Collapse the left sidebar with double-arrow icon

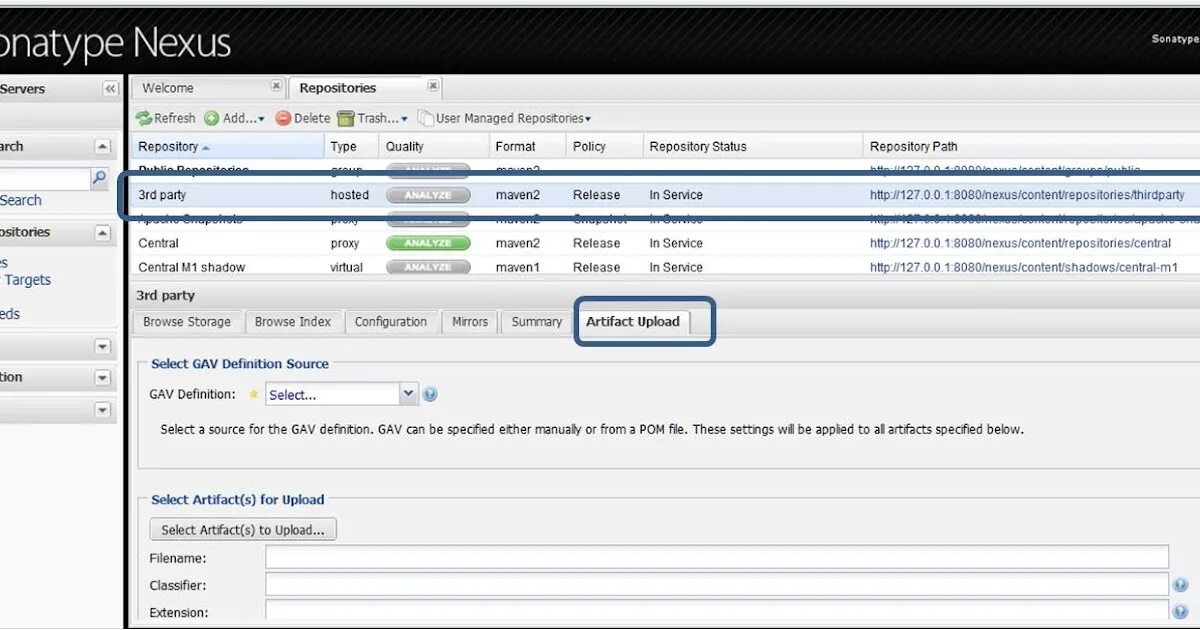[110, 89]
